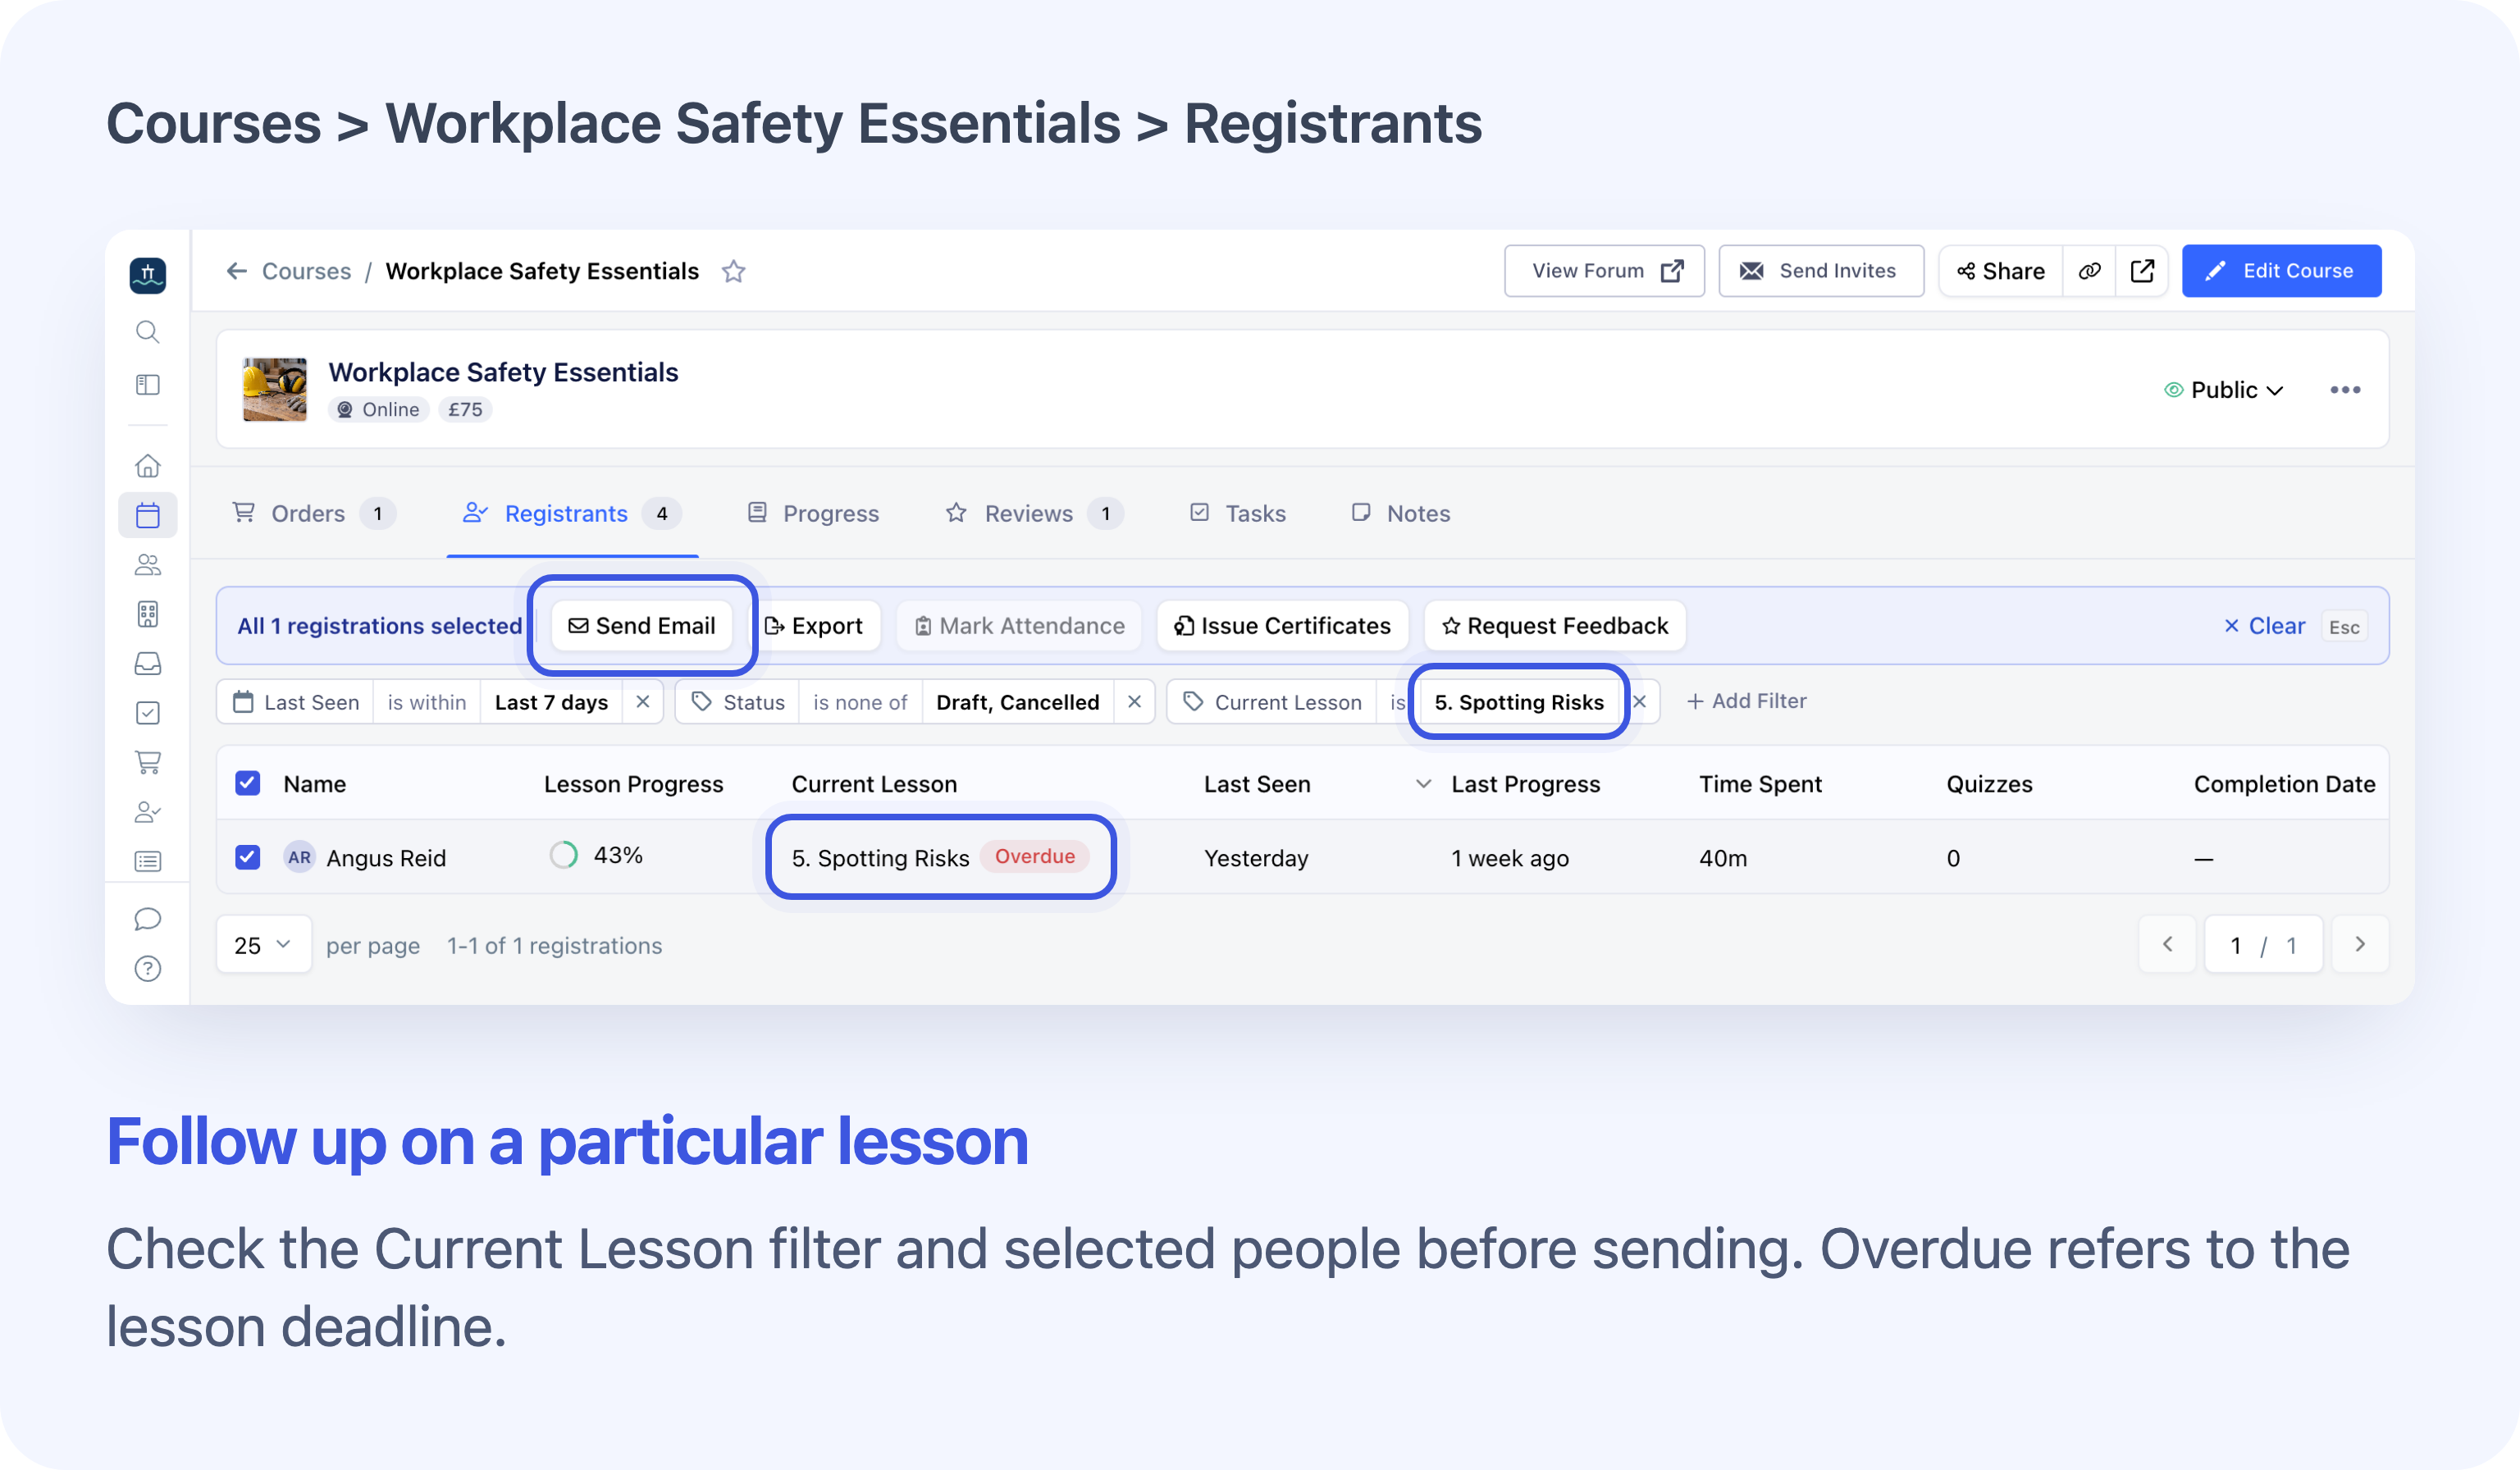Image resolution: width=2520 pixels, height=1470 pixels.
Task: Click the Courses breadcrumb link
Action: pos(306,271)
